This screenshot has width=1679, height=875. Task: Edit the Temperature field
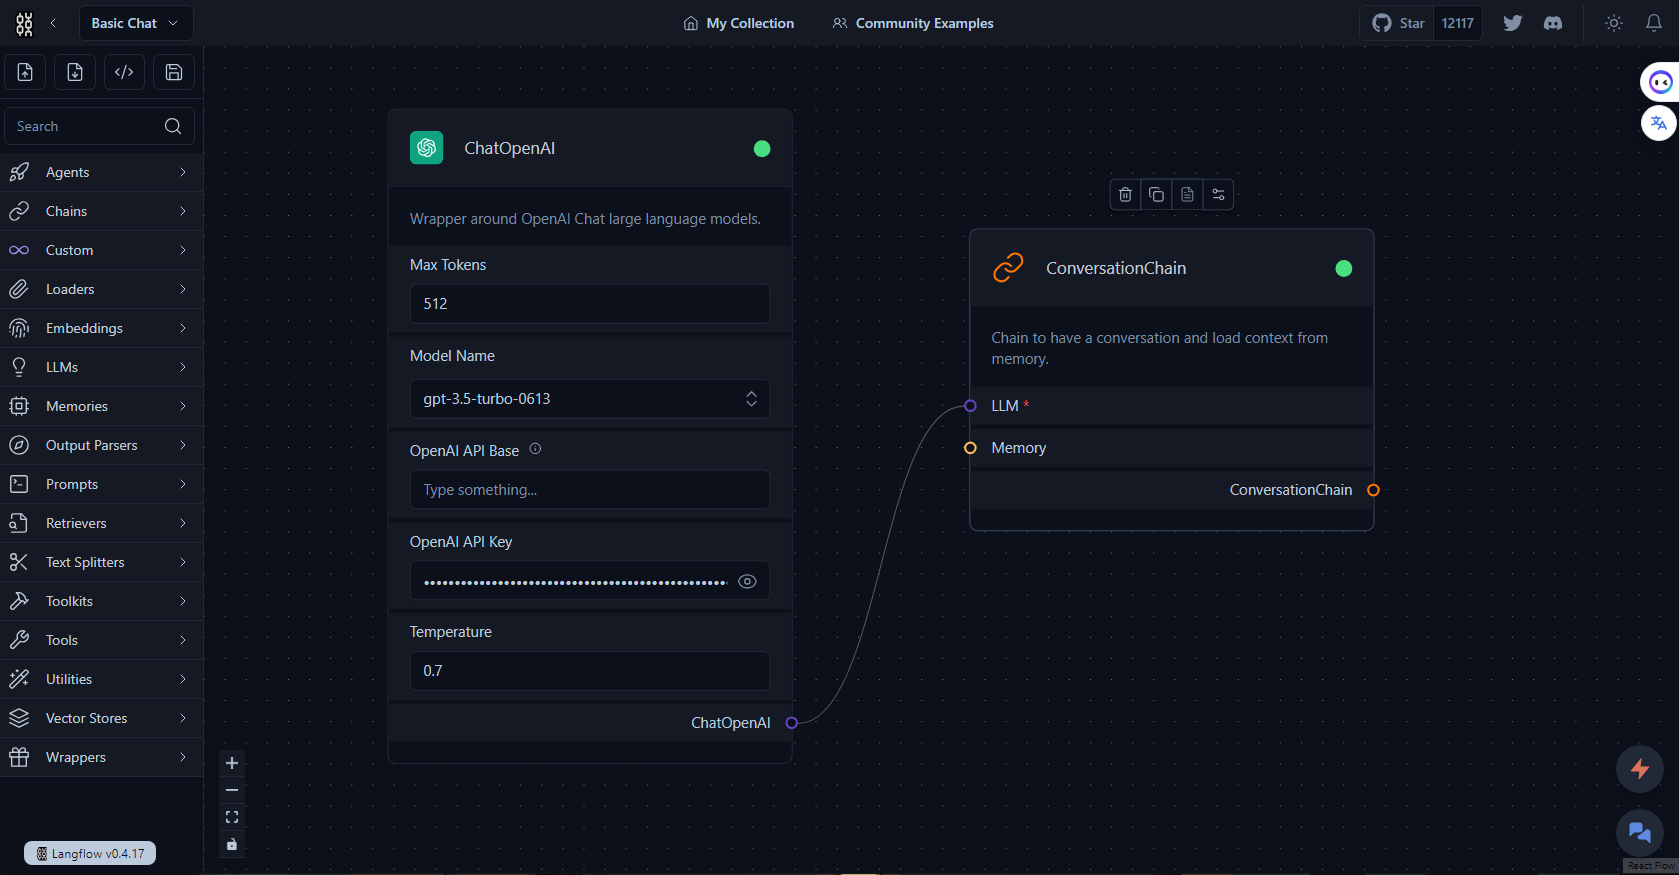click(x=590, y=671)
